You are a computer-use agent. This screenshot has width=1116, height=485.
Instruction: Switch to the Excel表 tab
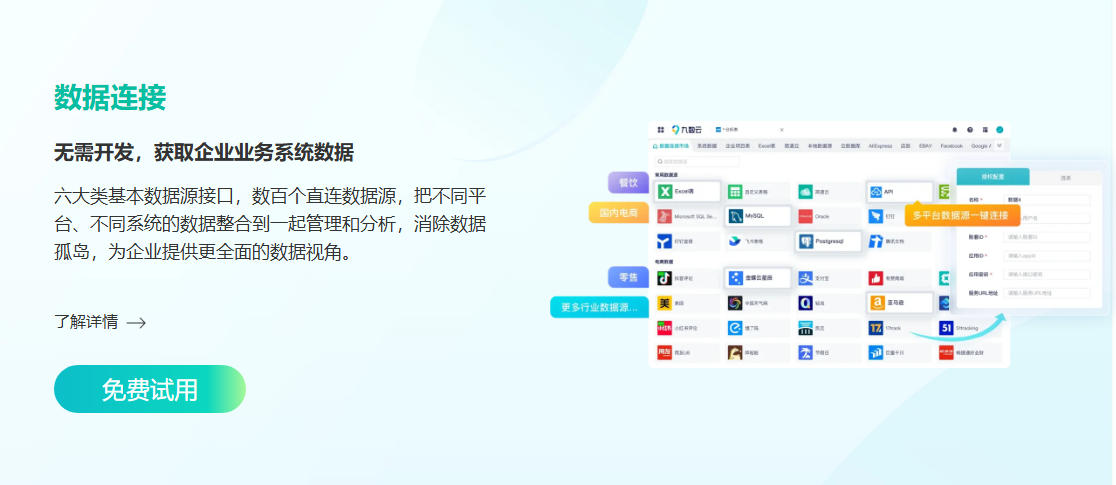pos(767,145)
